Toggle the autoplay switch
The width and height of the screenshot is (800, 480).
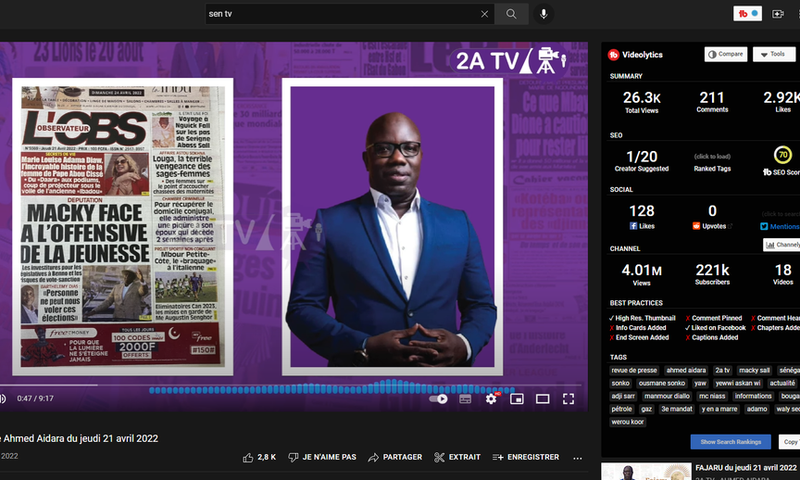coord(438,399)
